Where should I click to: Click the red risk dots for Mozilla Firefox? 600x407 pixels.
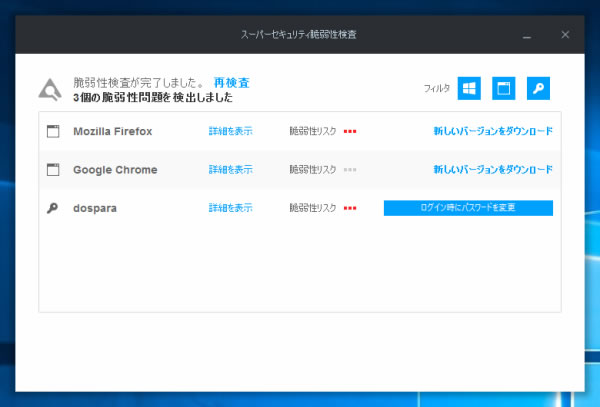(x=350, y=132)
